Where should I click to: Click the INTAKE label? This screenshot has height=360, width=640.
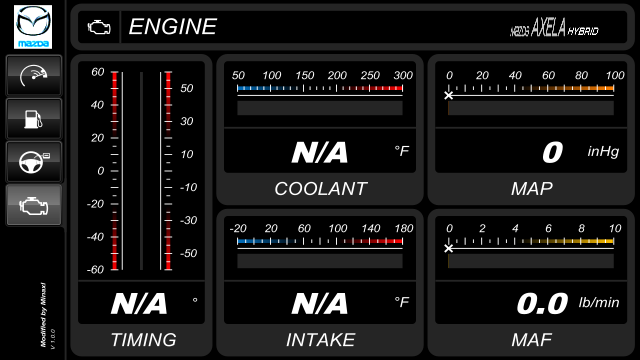[320, 340]
